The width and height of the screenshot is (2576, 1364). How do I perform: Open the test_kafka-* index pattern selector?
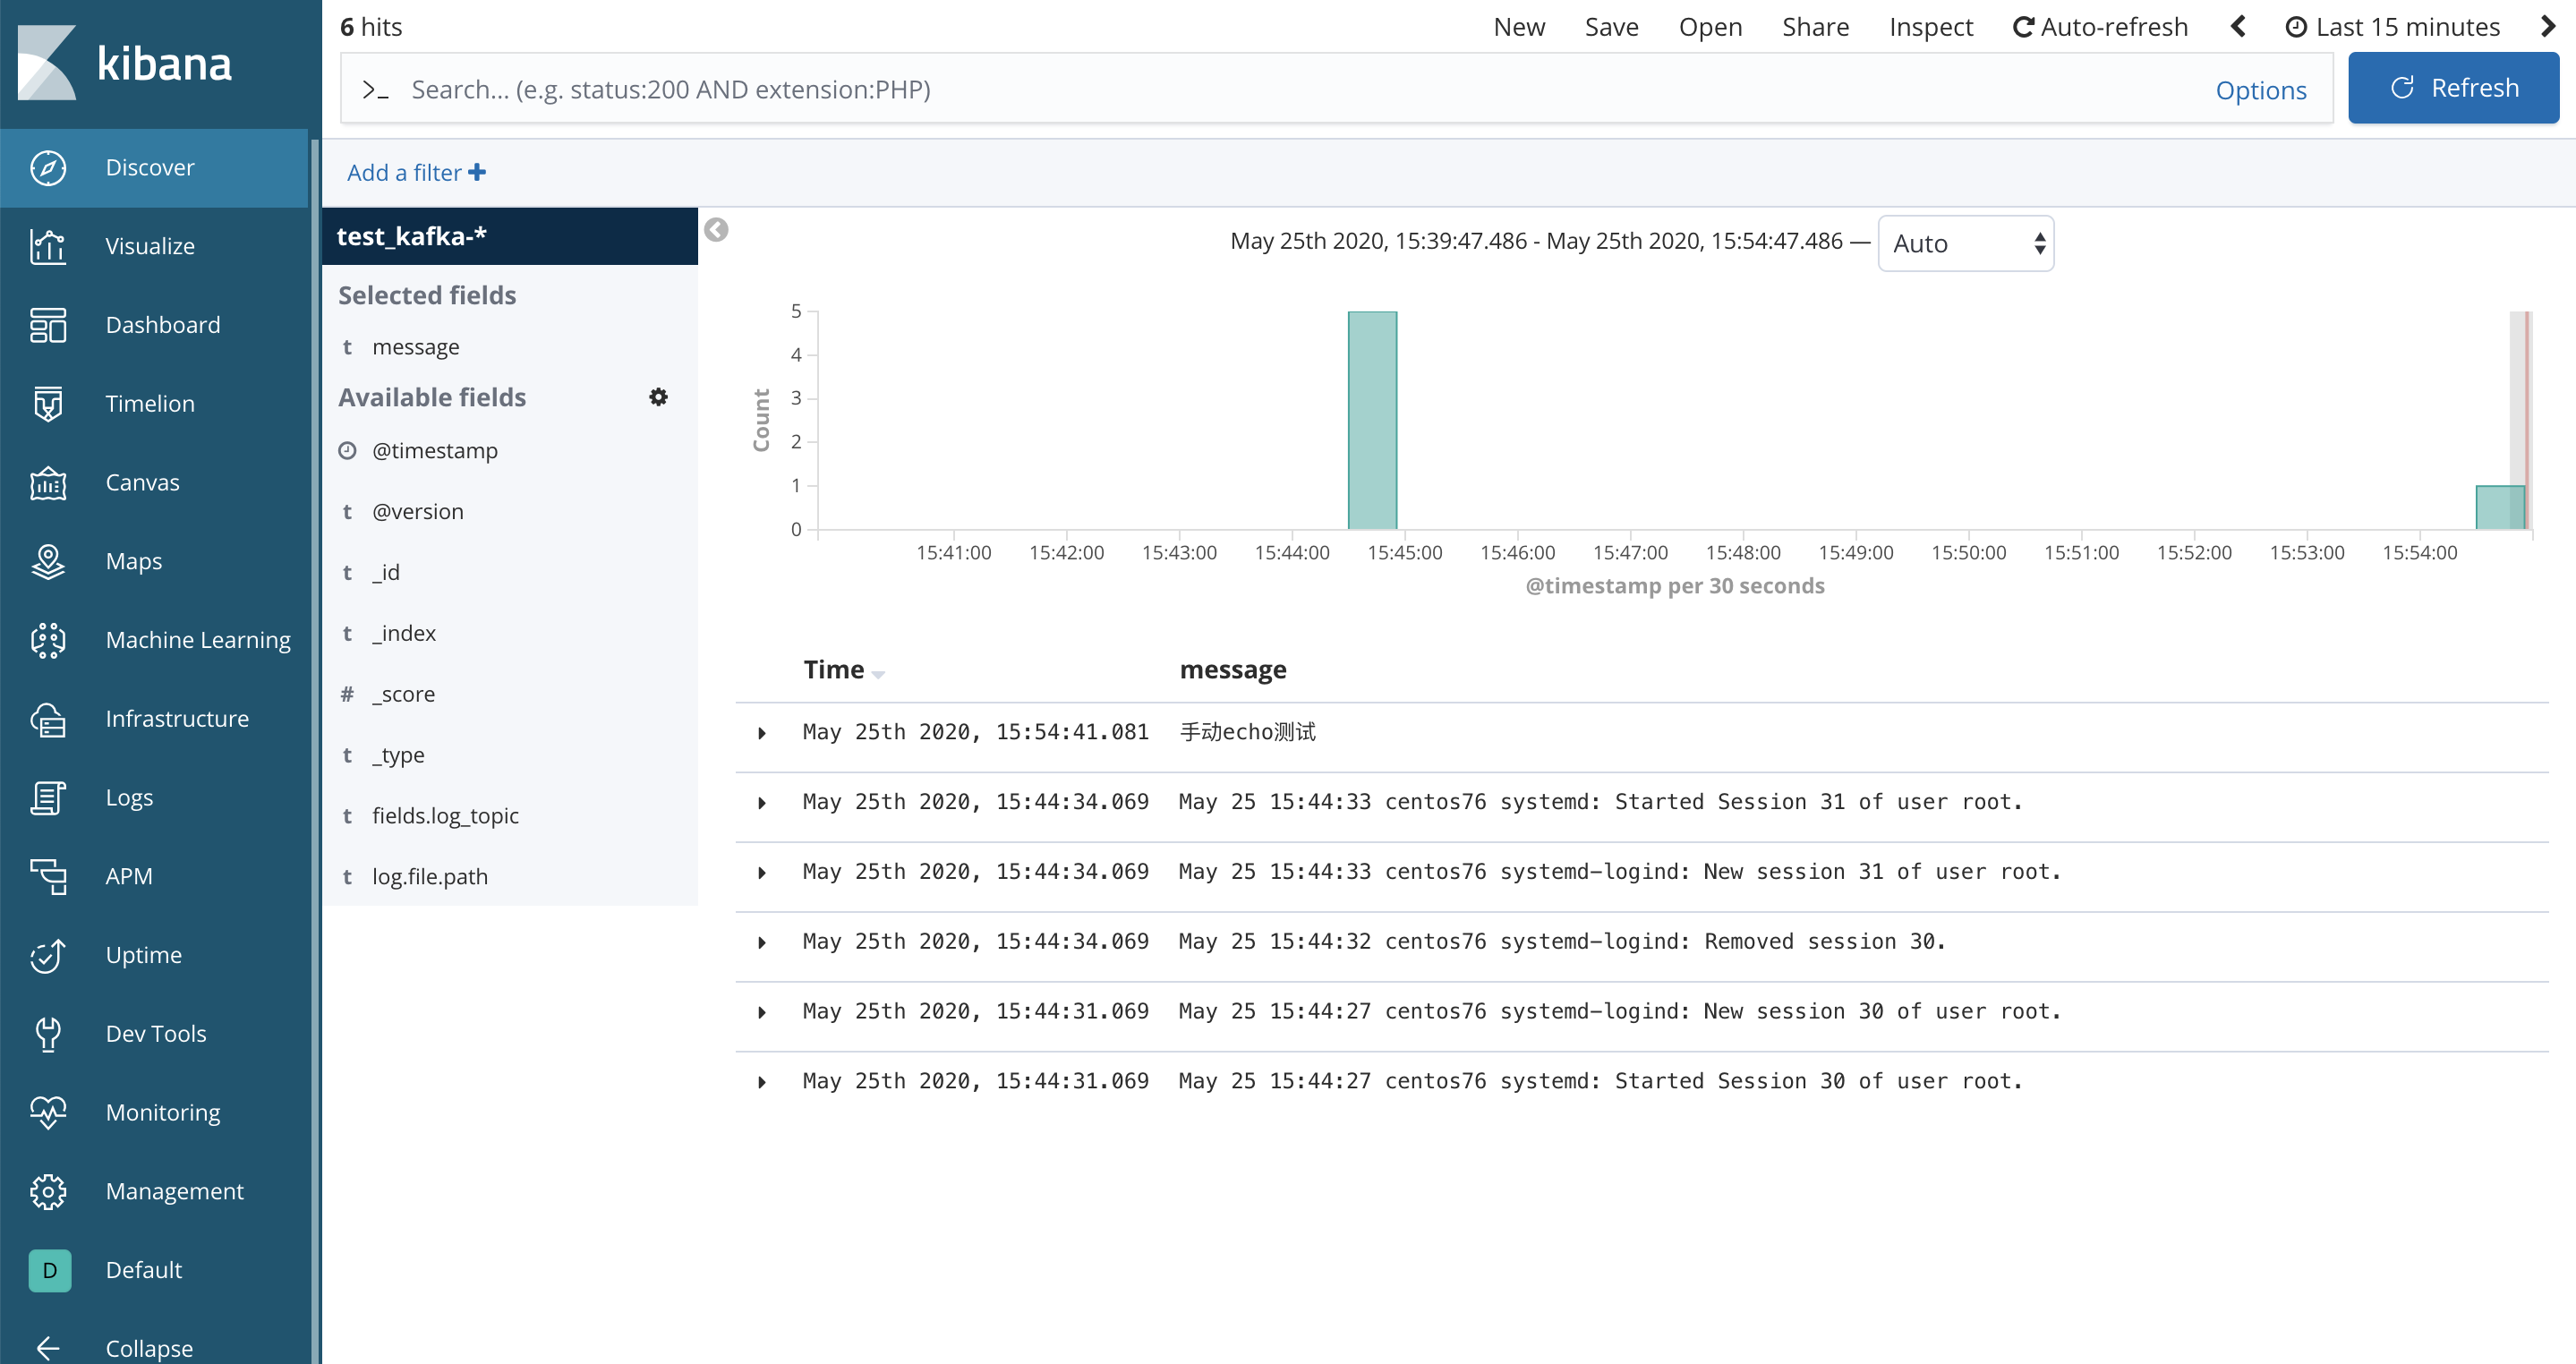(x=510, y=236)
